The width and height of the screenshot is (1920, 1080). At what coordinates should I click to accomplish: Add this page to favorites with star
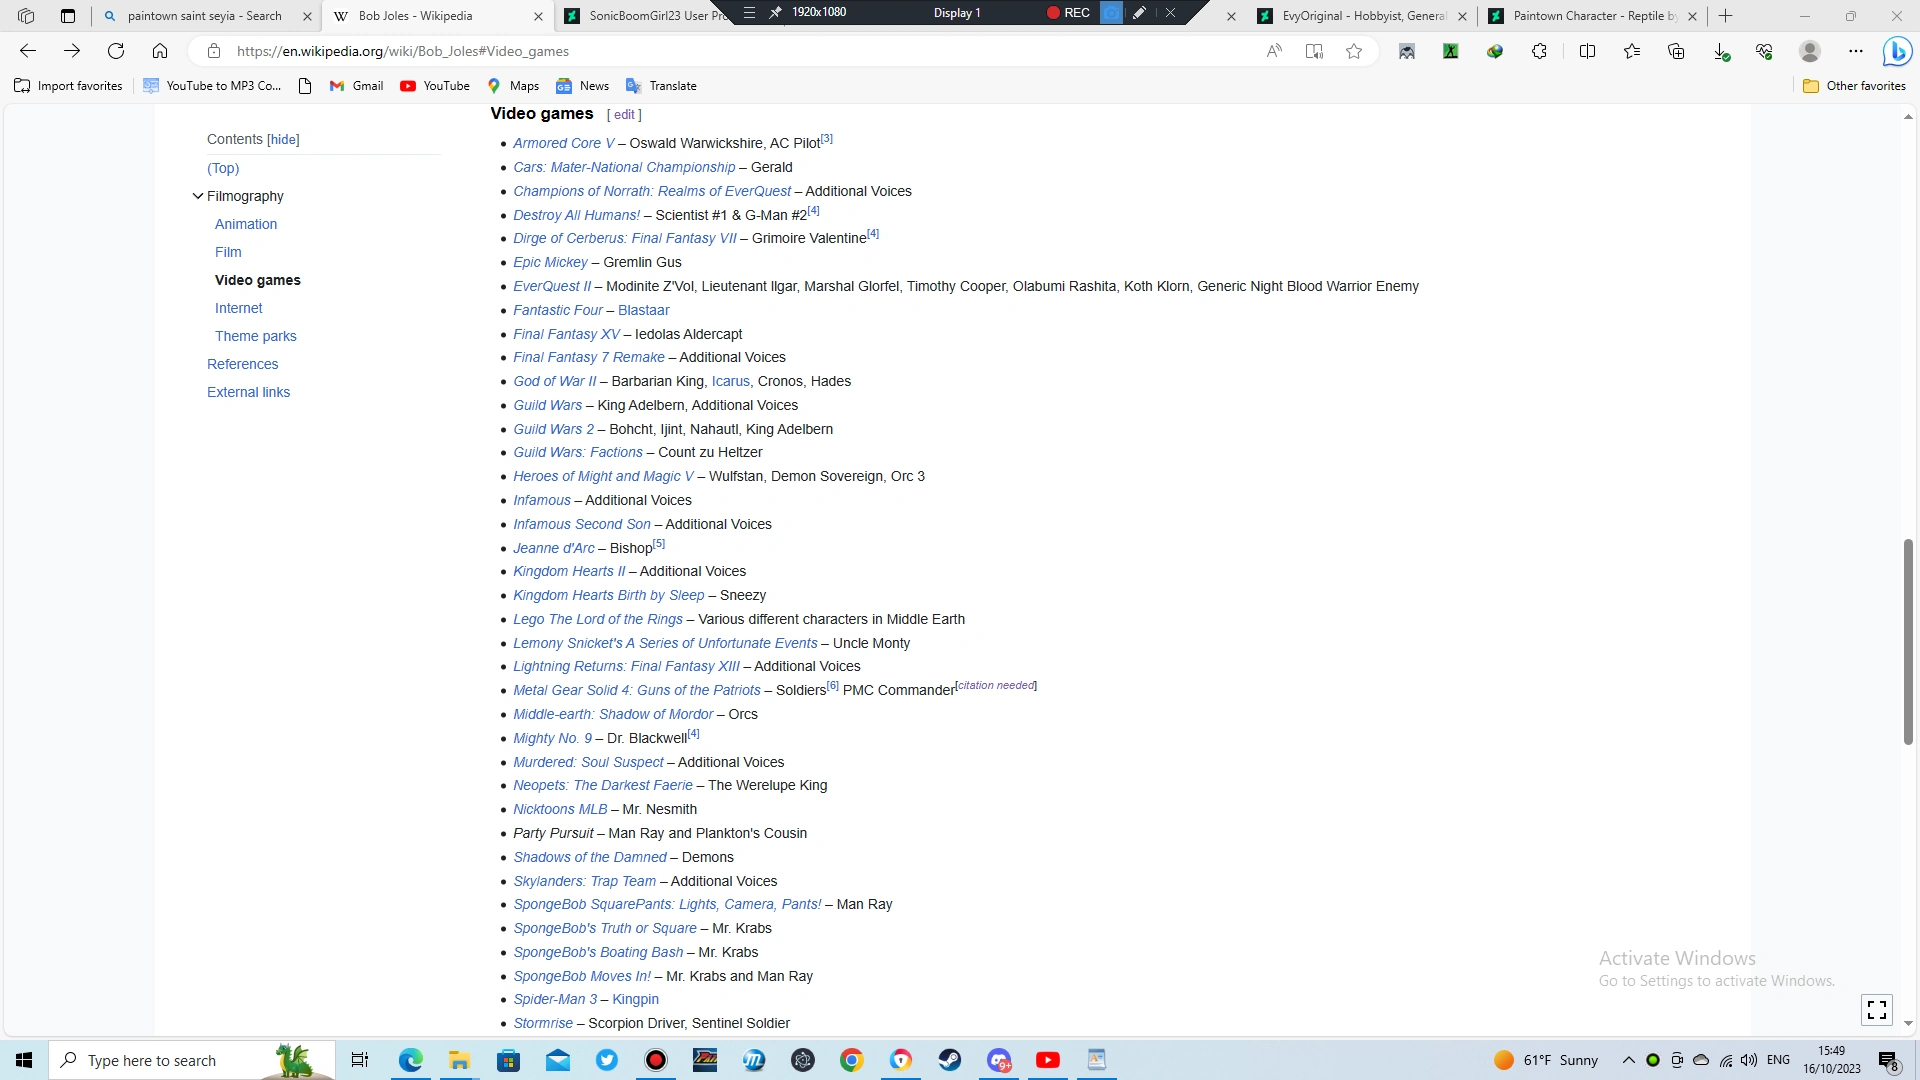click(1354, 51)
